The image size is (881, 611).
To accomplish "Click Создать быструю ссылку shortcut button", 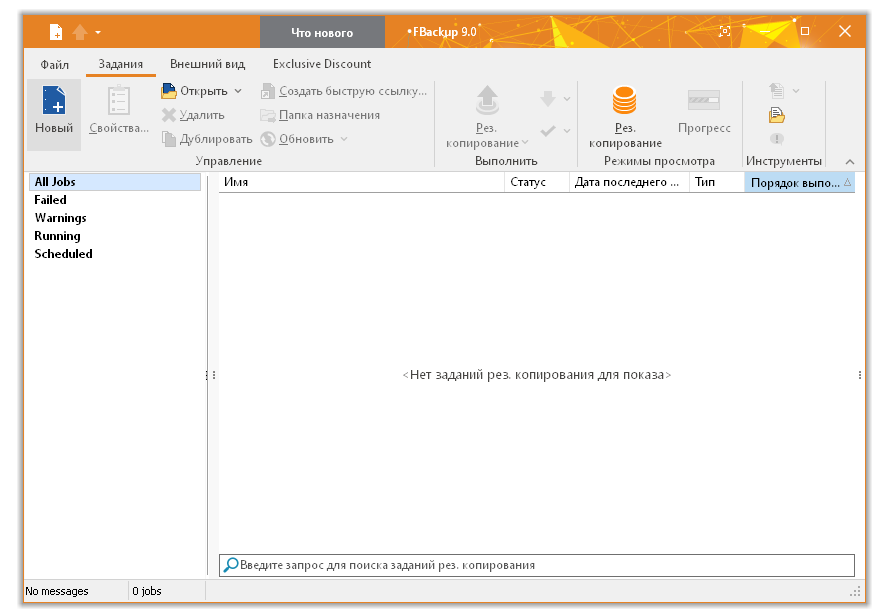I will (344, 91).
